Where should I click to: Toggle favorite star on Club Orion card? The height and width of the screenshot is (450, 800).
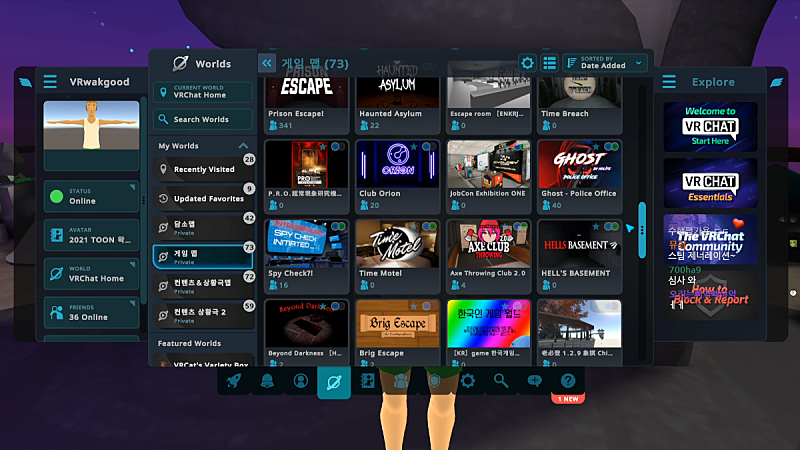tap(414, 147)
